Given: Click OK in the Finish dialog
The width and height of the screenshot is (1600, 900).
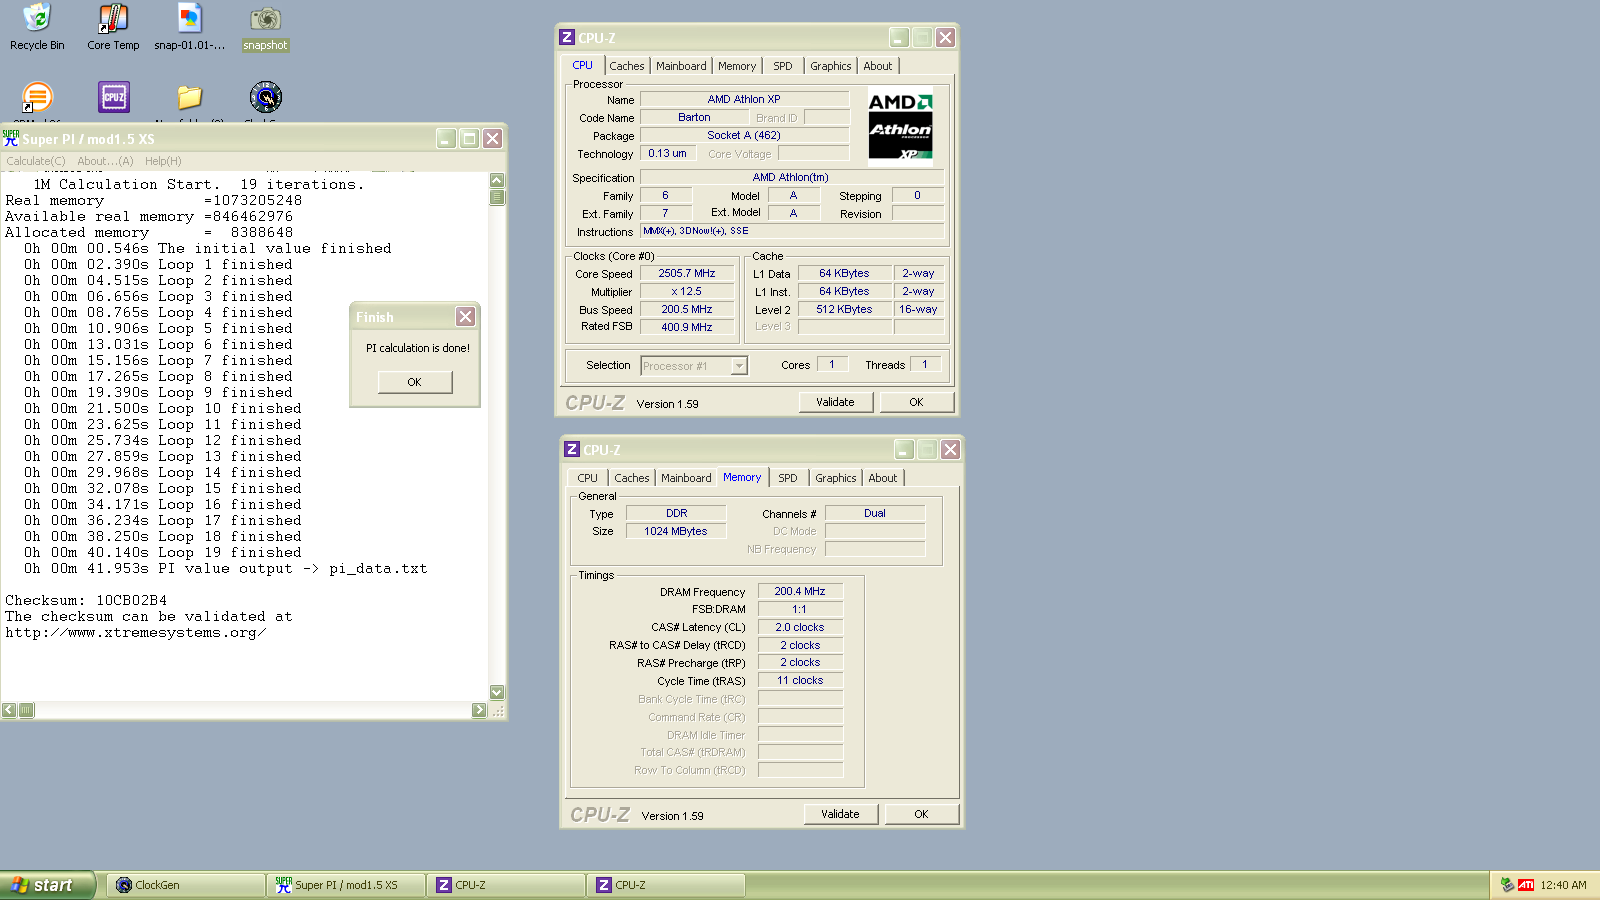Looking at the screenshot, I should pyautogui.click(x=415, y=382).
